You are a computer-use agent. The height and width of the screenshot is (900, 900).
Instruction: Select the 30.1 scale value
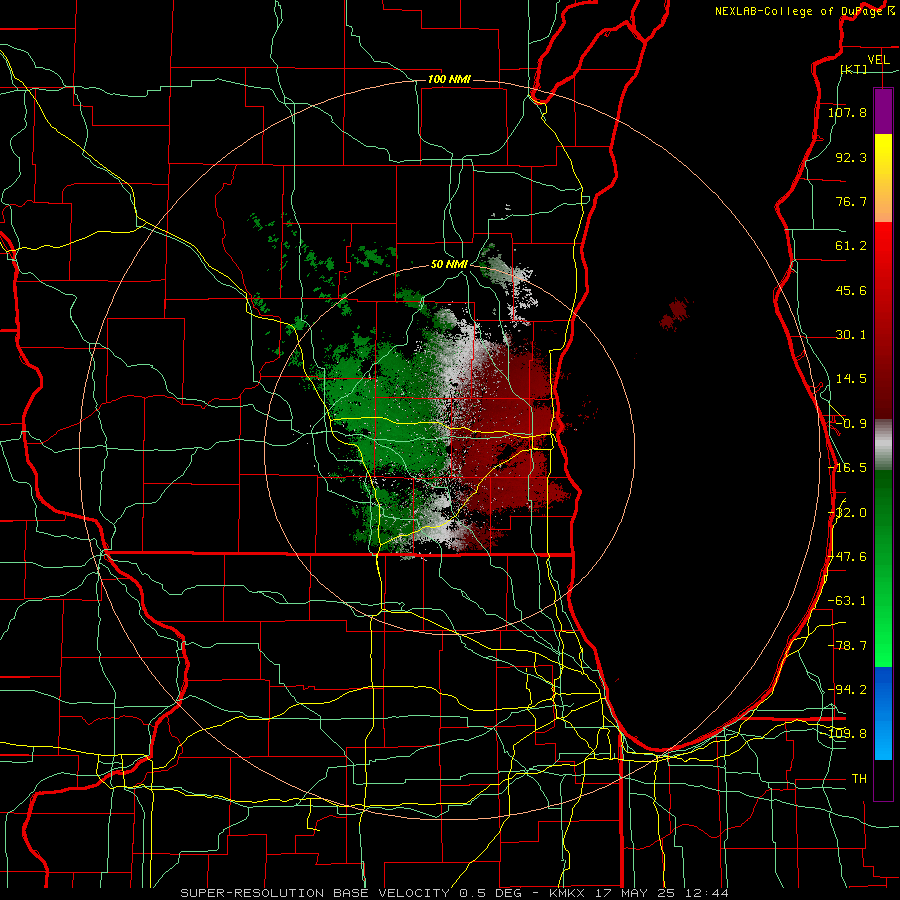point(851,335)
